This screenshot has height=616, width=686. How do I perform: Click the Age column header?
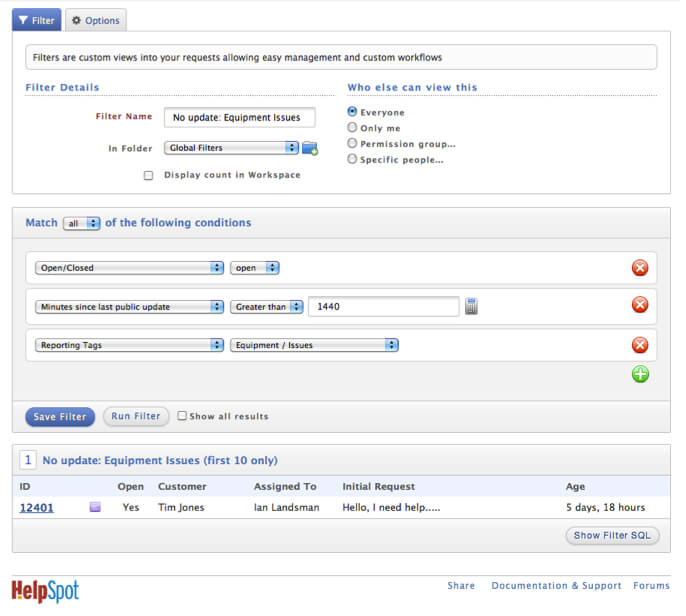coord(575,486)
